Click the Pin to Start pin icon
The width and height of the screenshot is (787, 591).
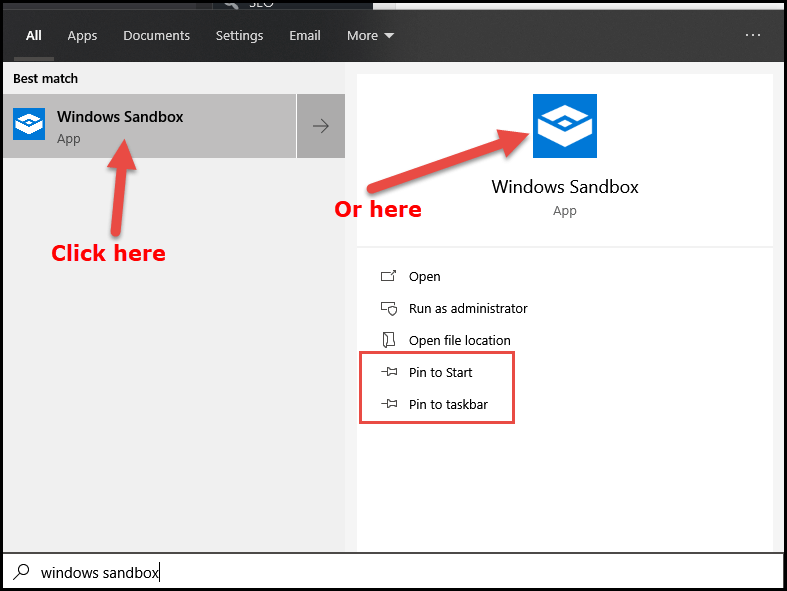pyautogui.click(x=389, y=372)
